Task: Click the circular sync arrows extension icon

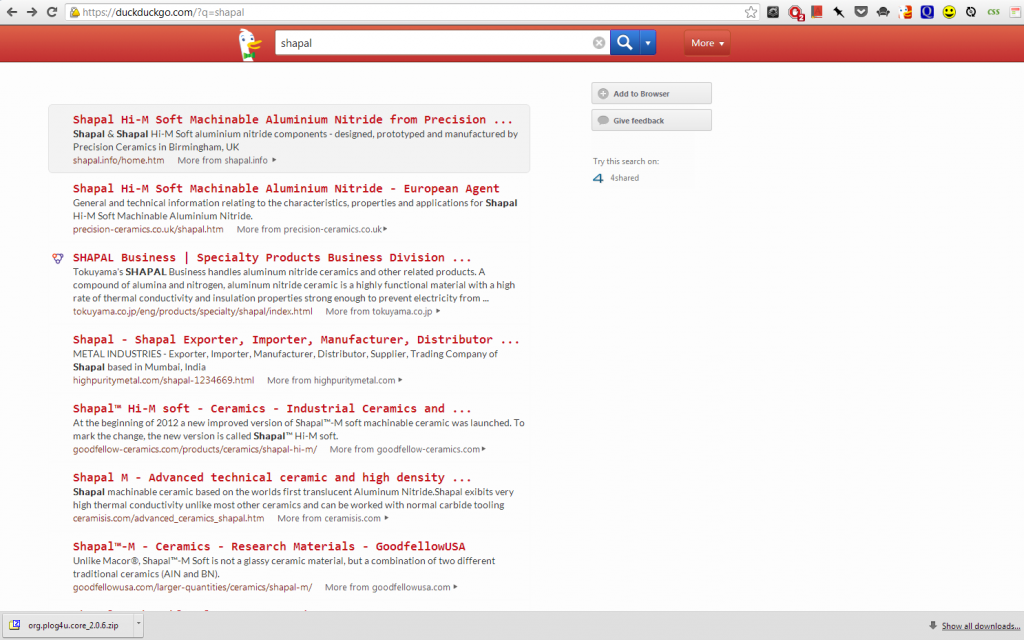Action: click(971, 12)
